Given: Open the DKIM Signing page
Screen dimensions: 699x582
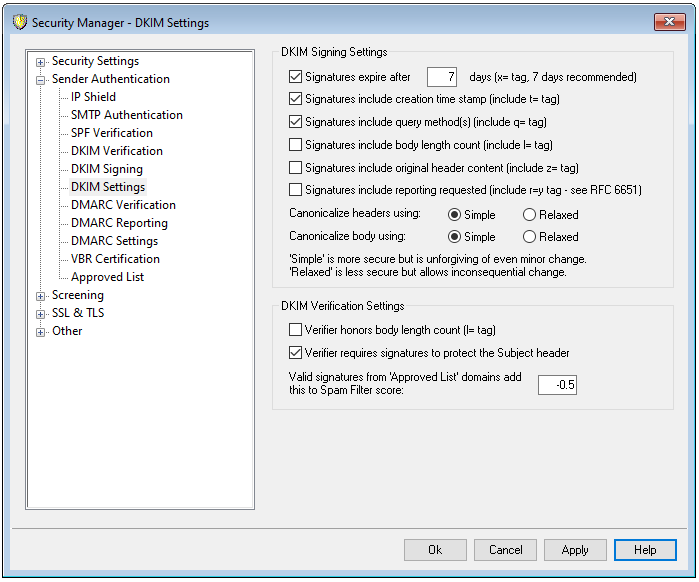Looking at the screenshot, I should click(106, 169).
